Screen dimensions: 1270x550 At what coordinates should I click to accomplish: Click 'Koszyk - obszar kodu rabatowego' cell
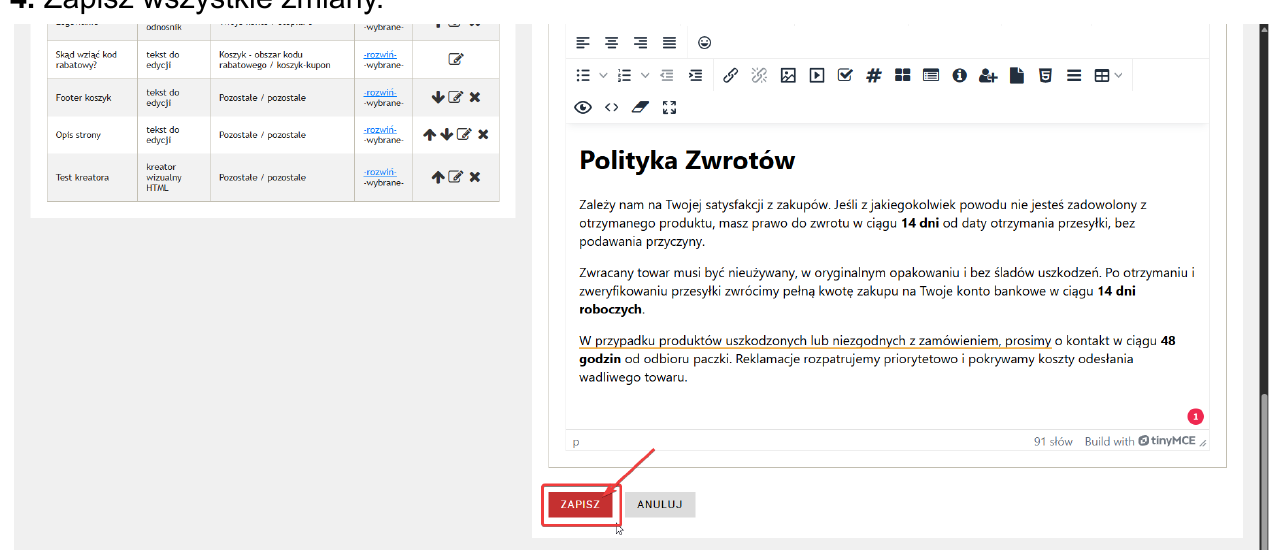(282, 59)
